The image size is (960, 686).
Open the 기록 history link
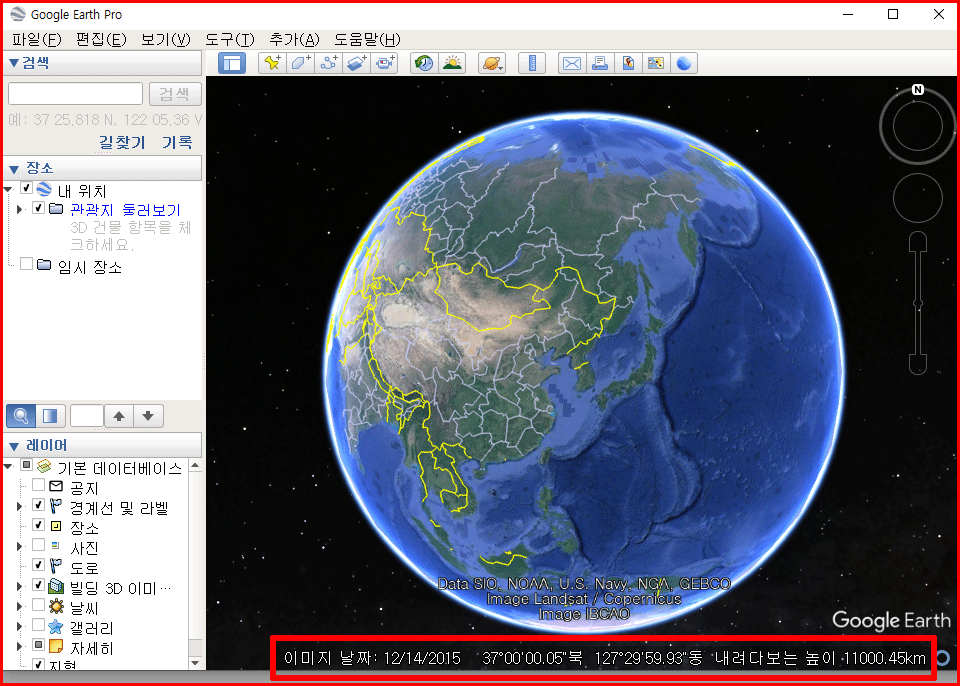[x=177, y=143]
